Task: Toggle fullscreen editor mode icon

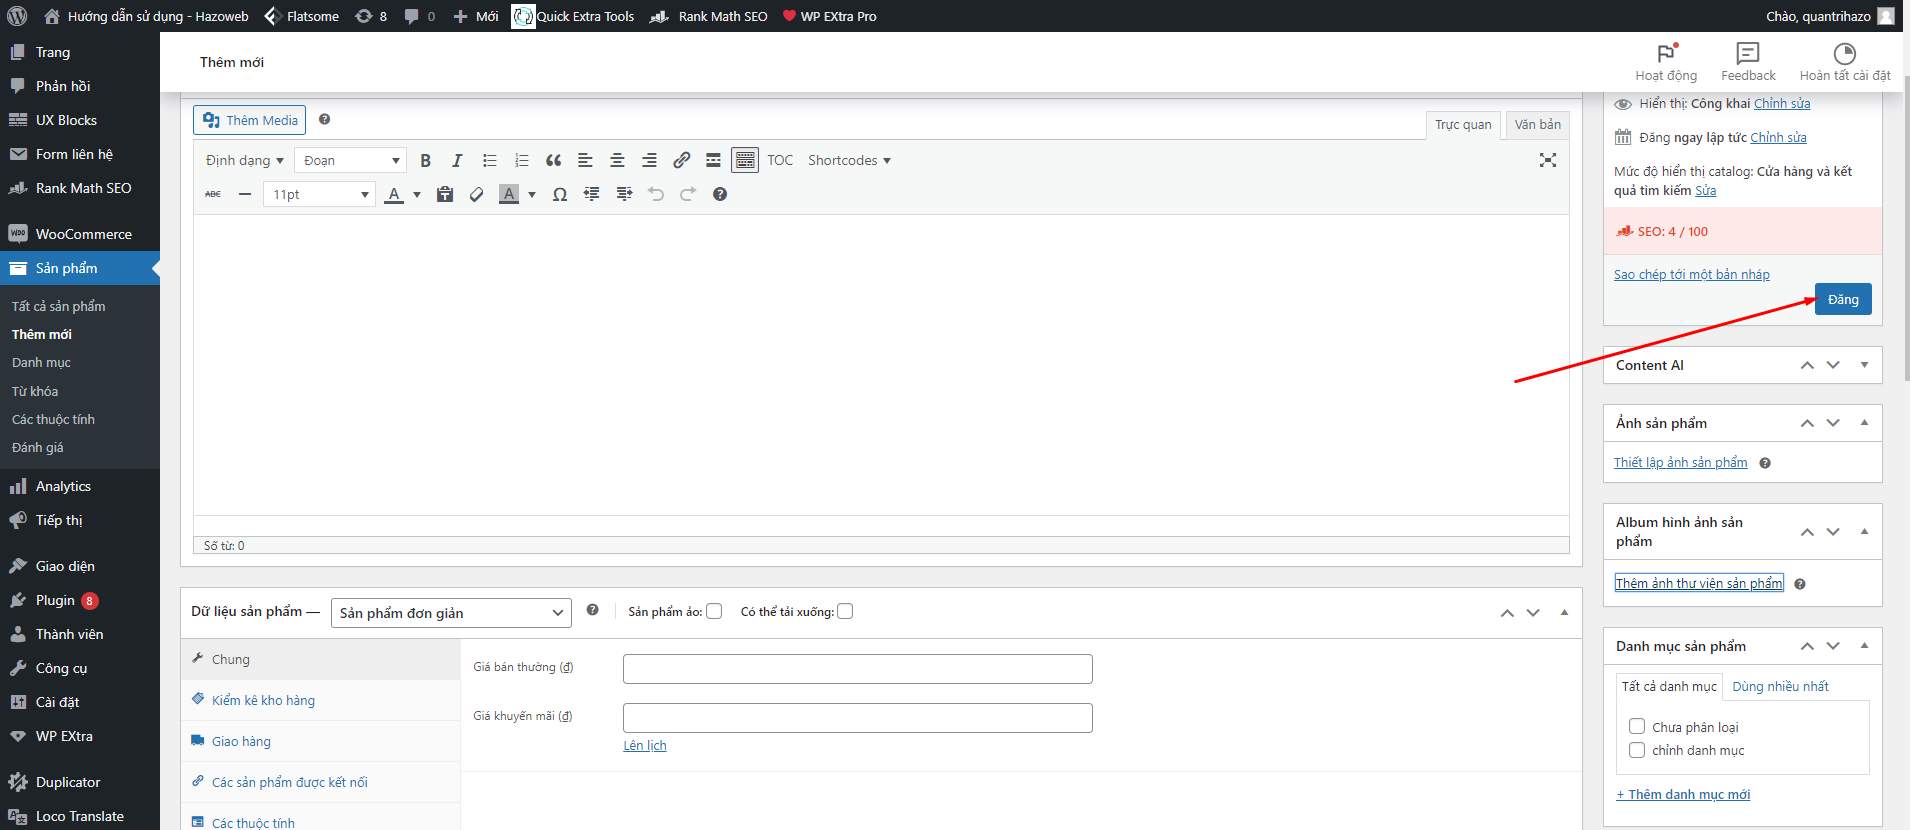Action: point(1547,160)
